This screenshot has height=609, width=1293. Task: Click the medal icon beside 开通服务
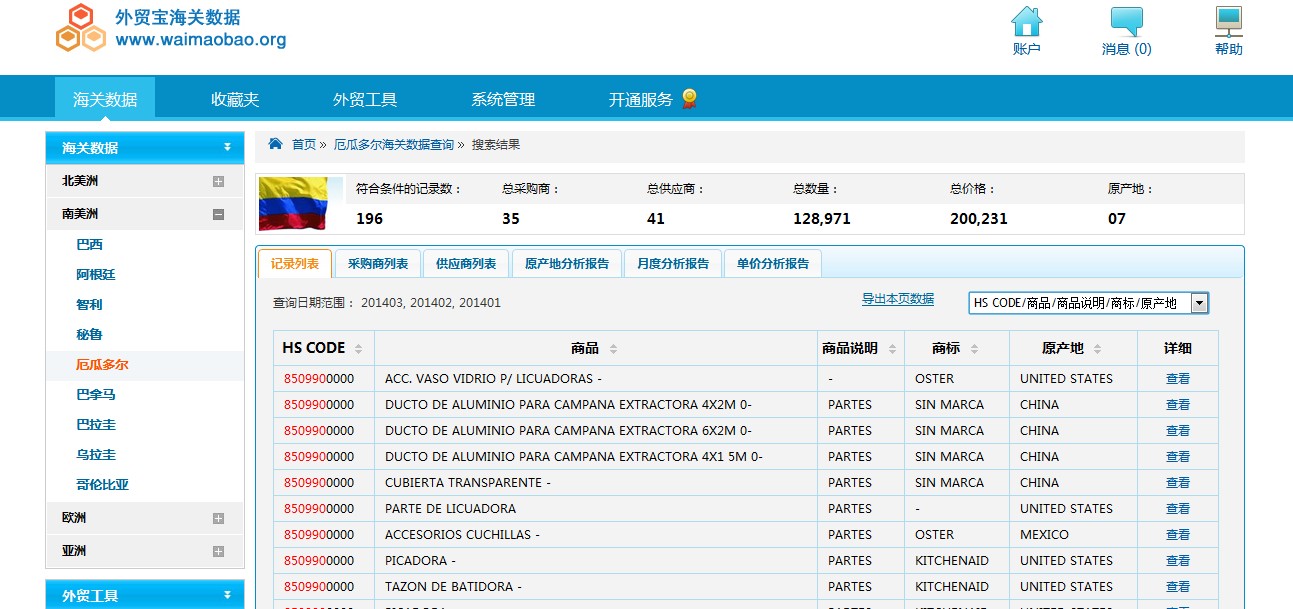689,98
